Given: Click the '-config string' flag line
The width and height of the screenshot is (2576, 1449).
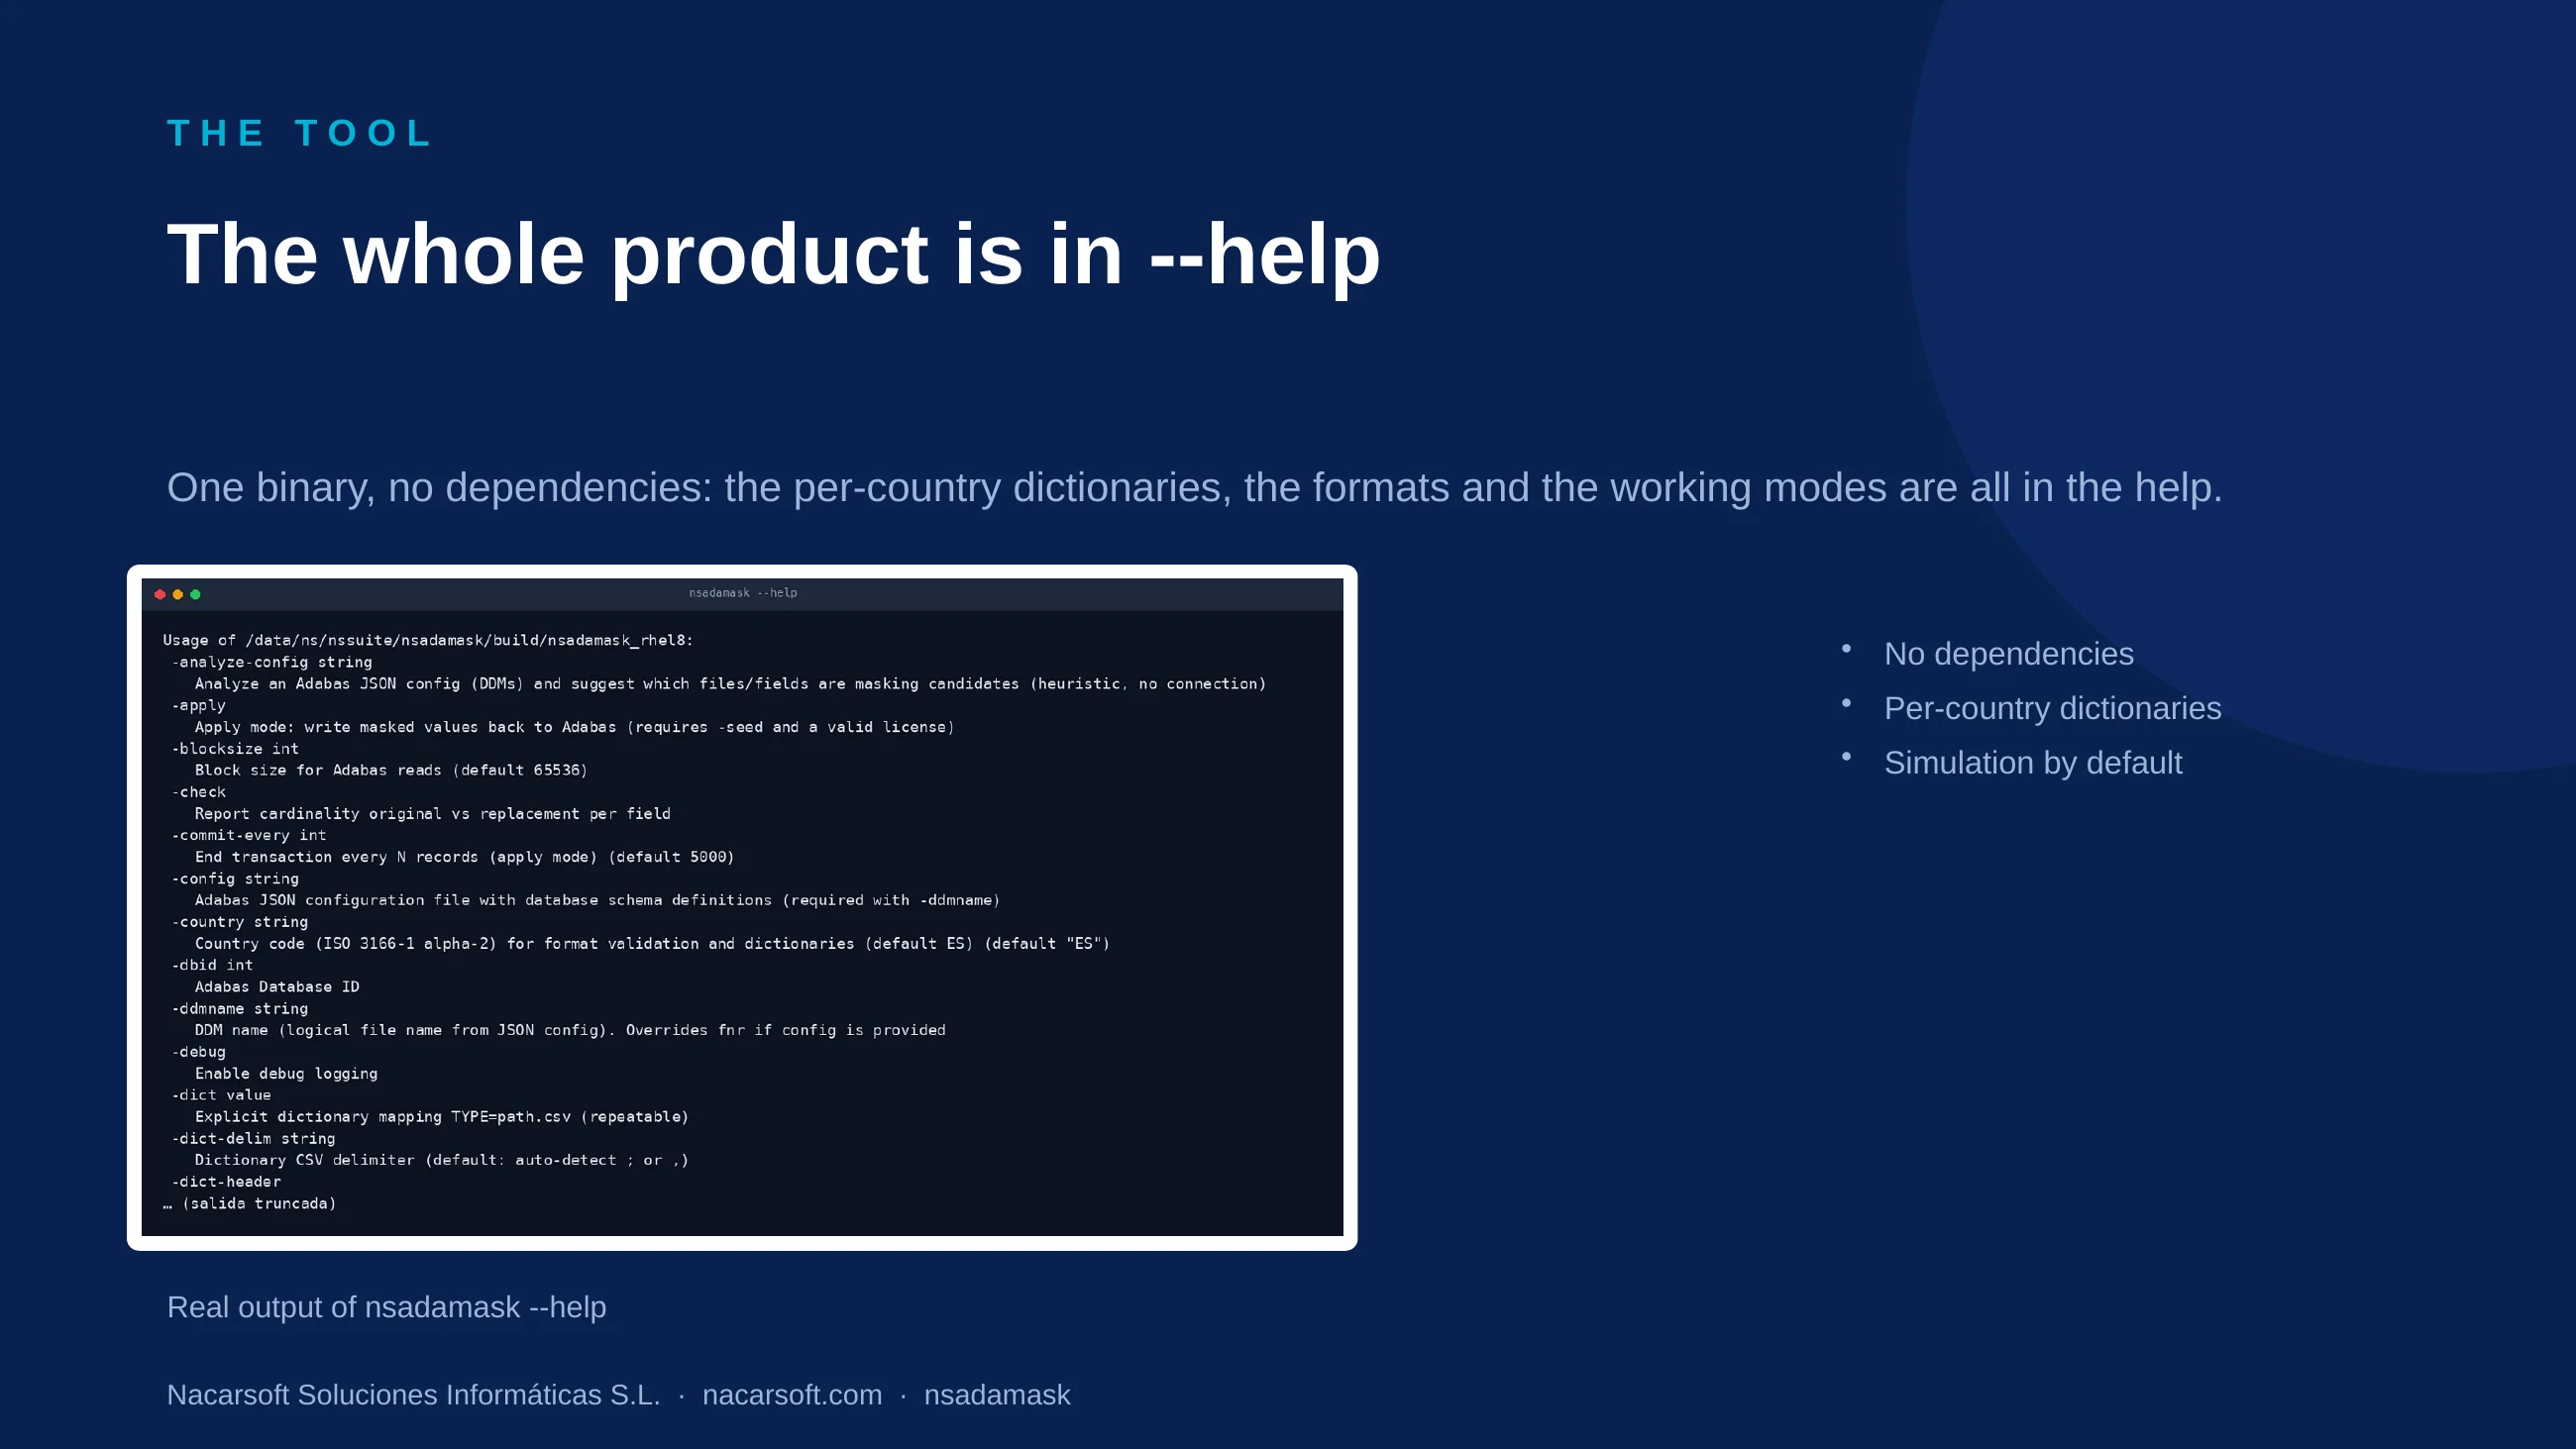Looking at the screenshot, I should coord(234,879).
